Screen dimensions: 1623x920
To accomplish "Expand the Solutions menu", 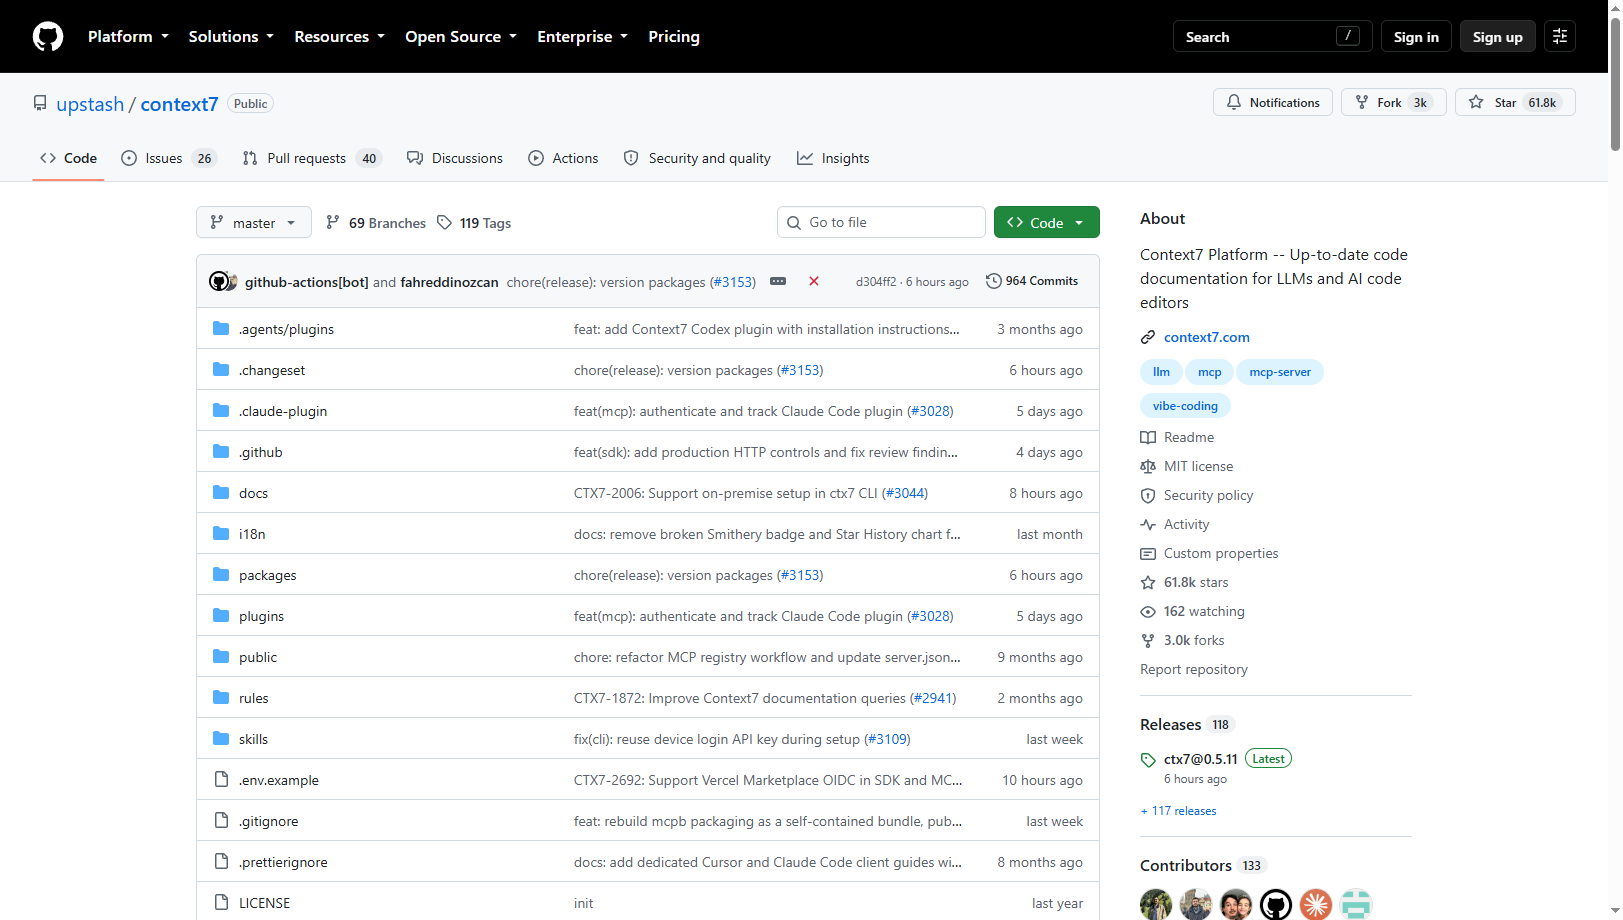I will point(231,36).
